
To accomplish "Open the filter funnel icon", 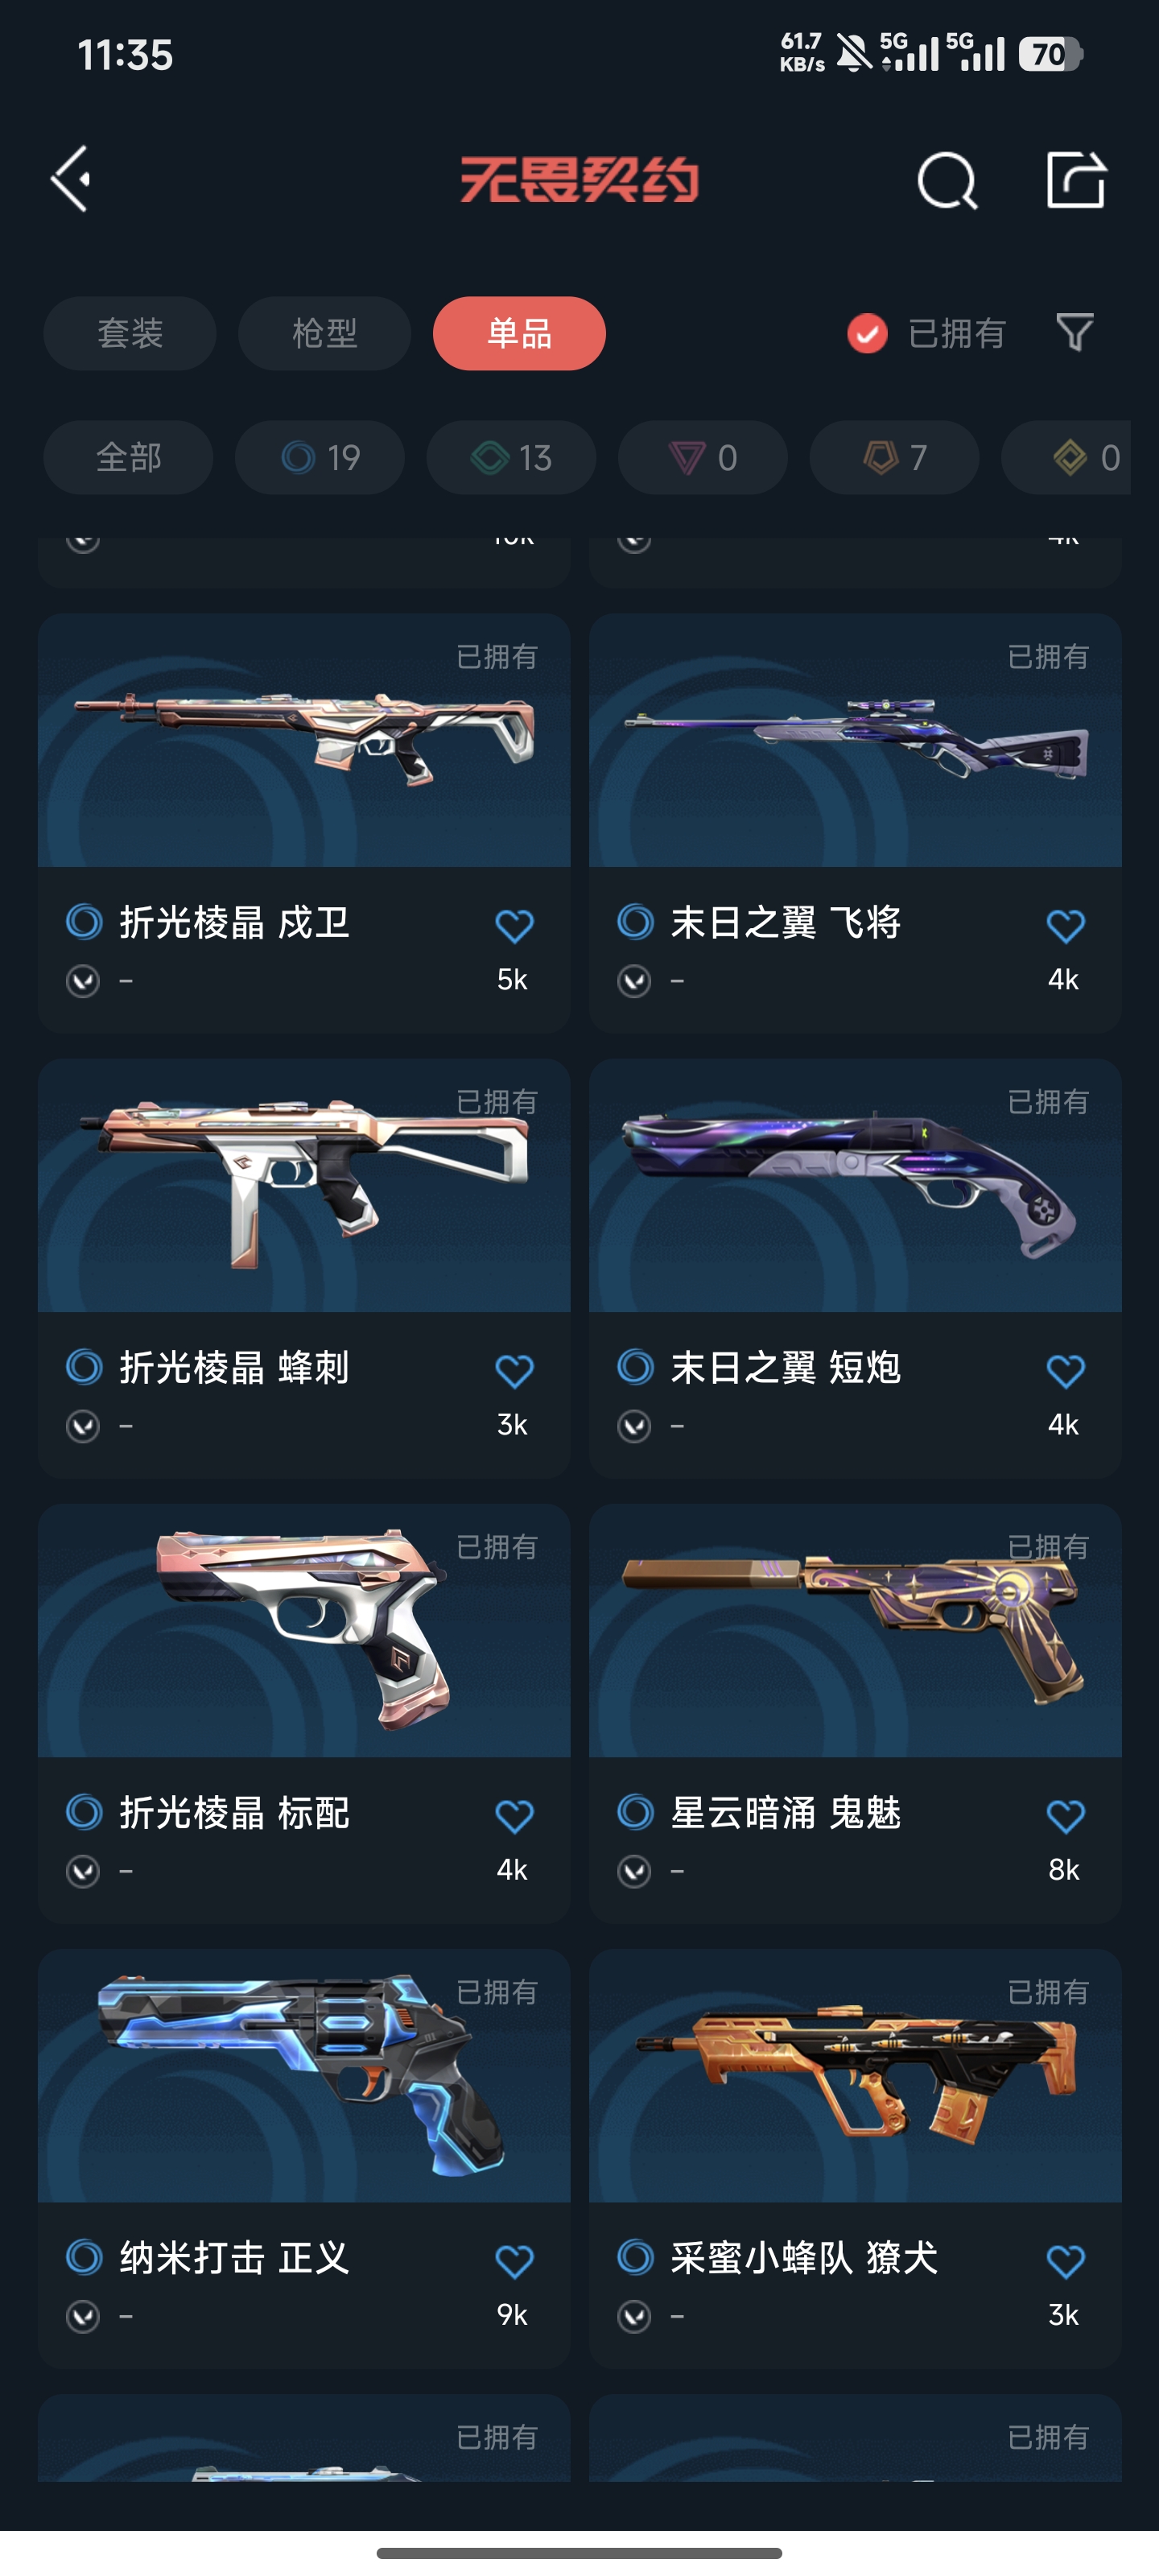I will pyautogui.click(x=1075, y=332).
